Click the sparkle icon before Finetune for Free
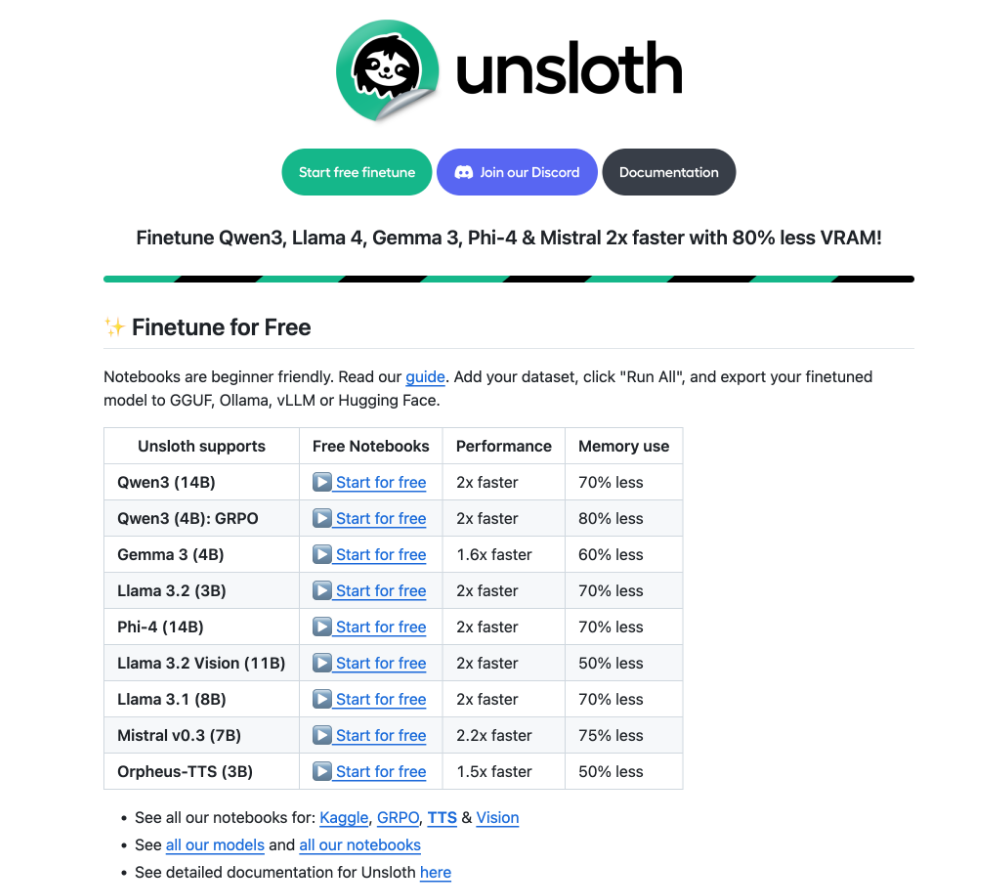 coord(112,326)
